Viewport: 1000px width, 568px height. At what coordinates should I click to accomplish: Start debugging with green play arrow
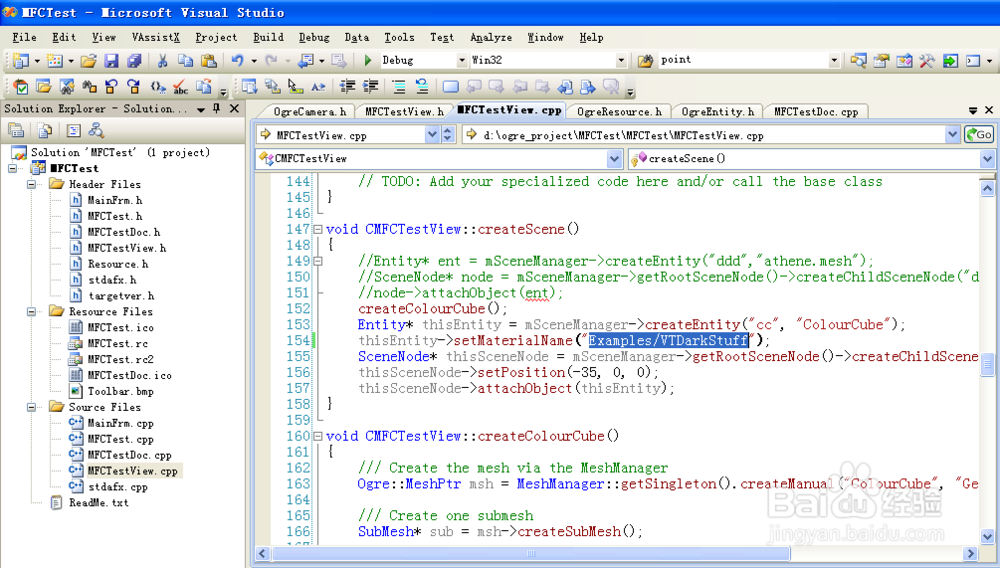(x=368, y=61)
